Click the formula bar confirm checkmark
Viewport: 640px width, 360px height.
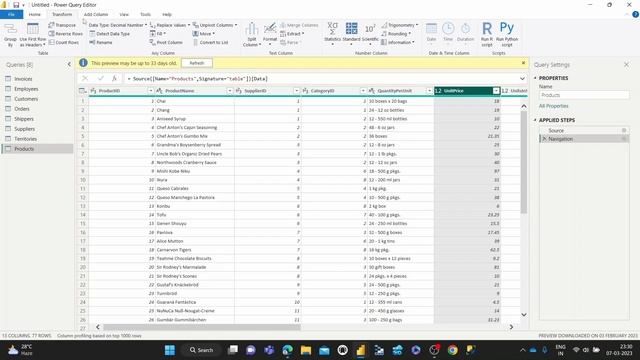(x=100, y=78)
